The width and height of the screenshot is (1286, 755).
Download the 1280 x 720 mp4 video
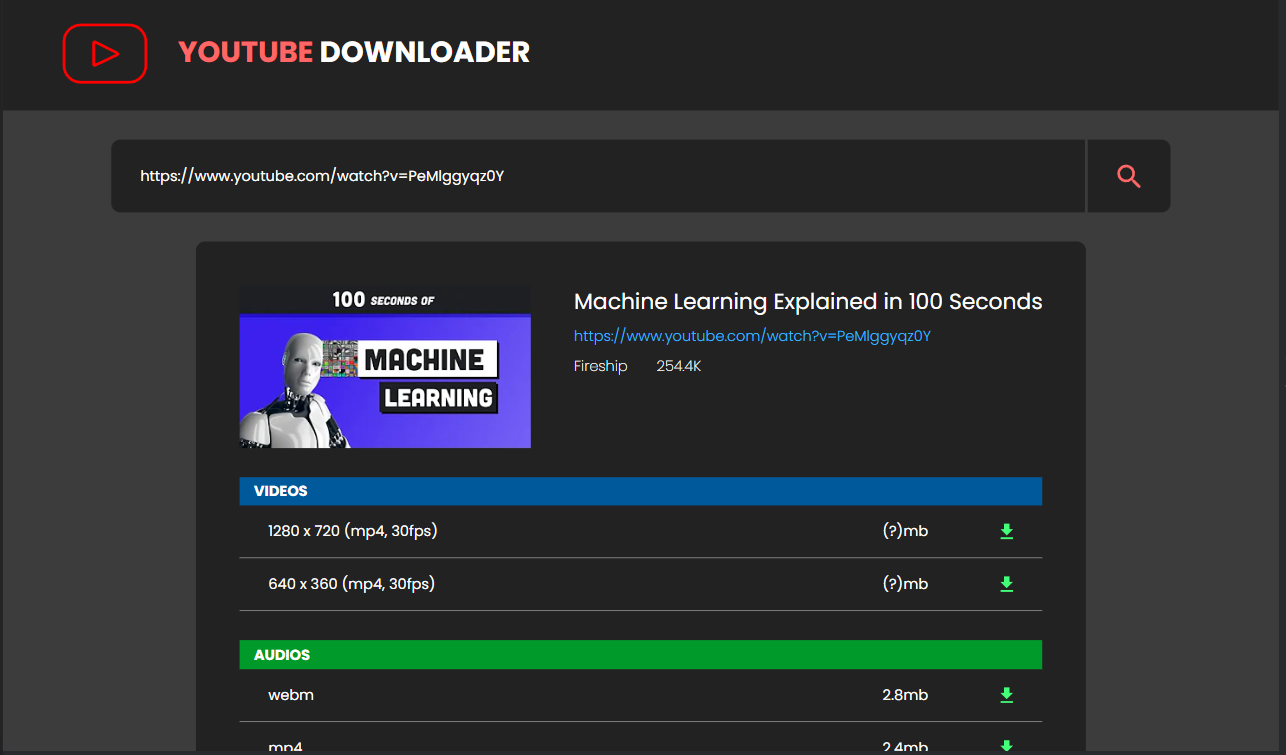(x=1006, y=531)
